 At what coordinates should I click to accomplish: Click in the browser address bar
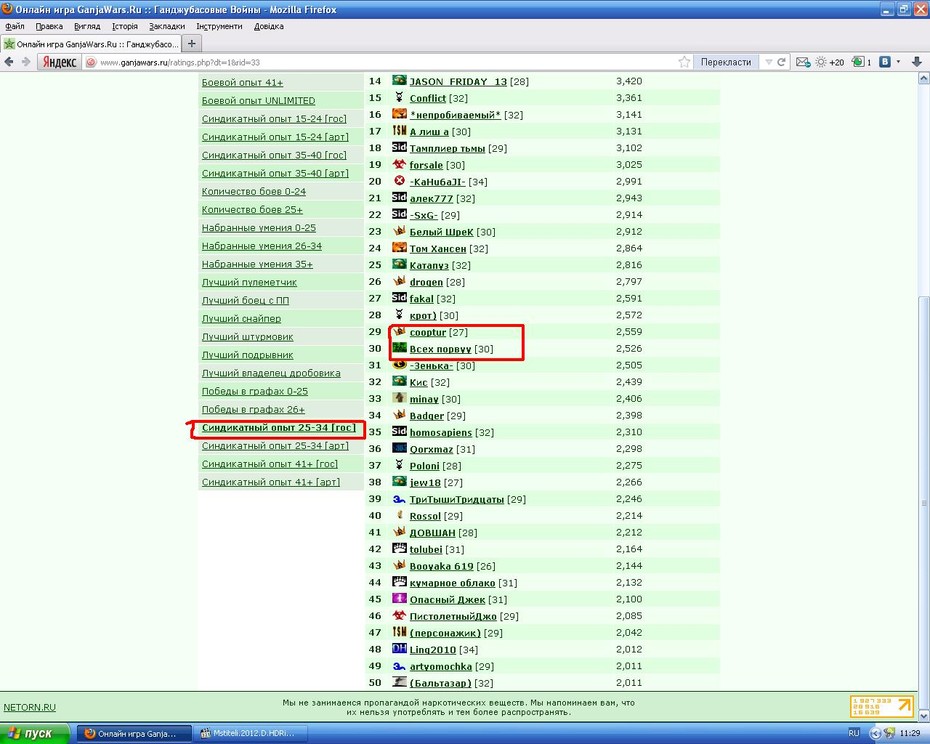380,62
